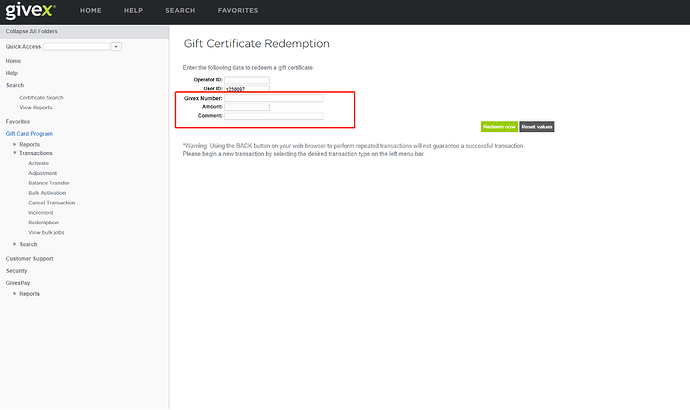Focus the Operator ID input field

point(247,80)
